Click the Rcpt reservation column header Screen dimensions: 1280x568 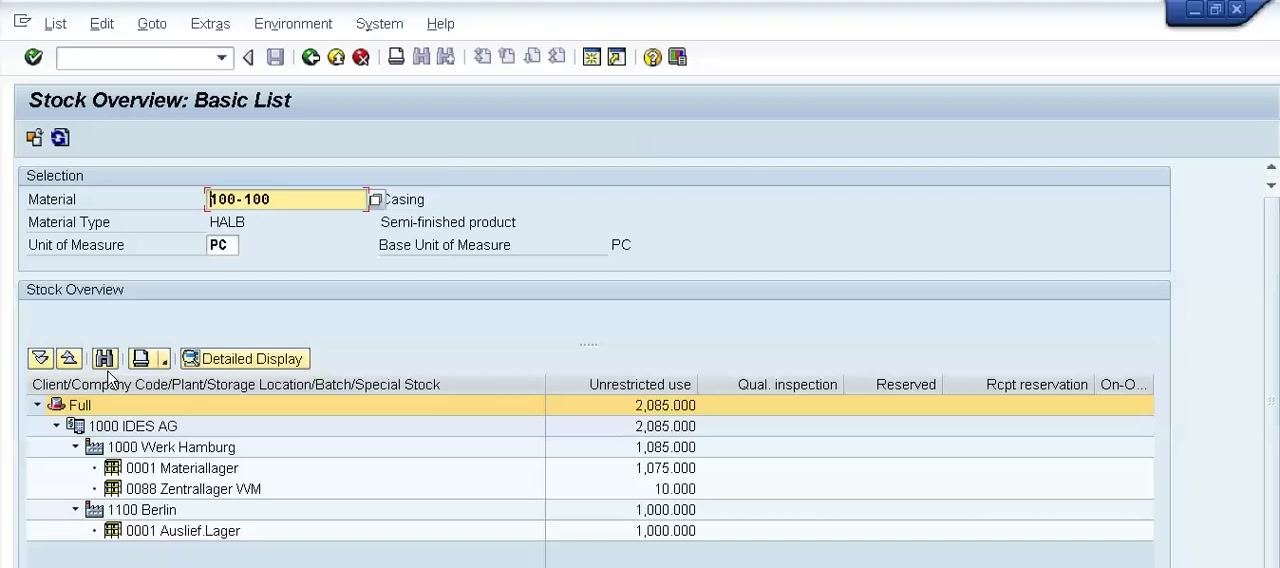pos(1018,384)
